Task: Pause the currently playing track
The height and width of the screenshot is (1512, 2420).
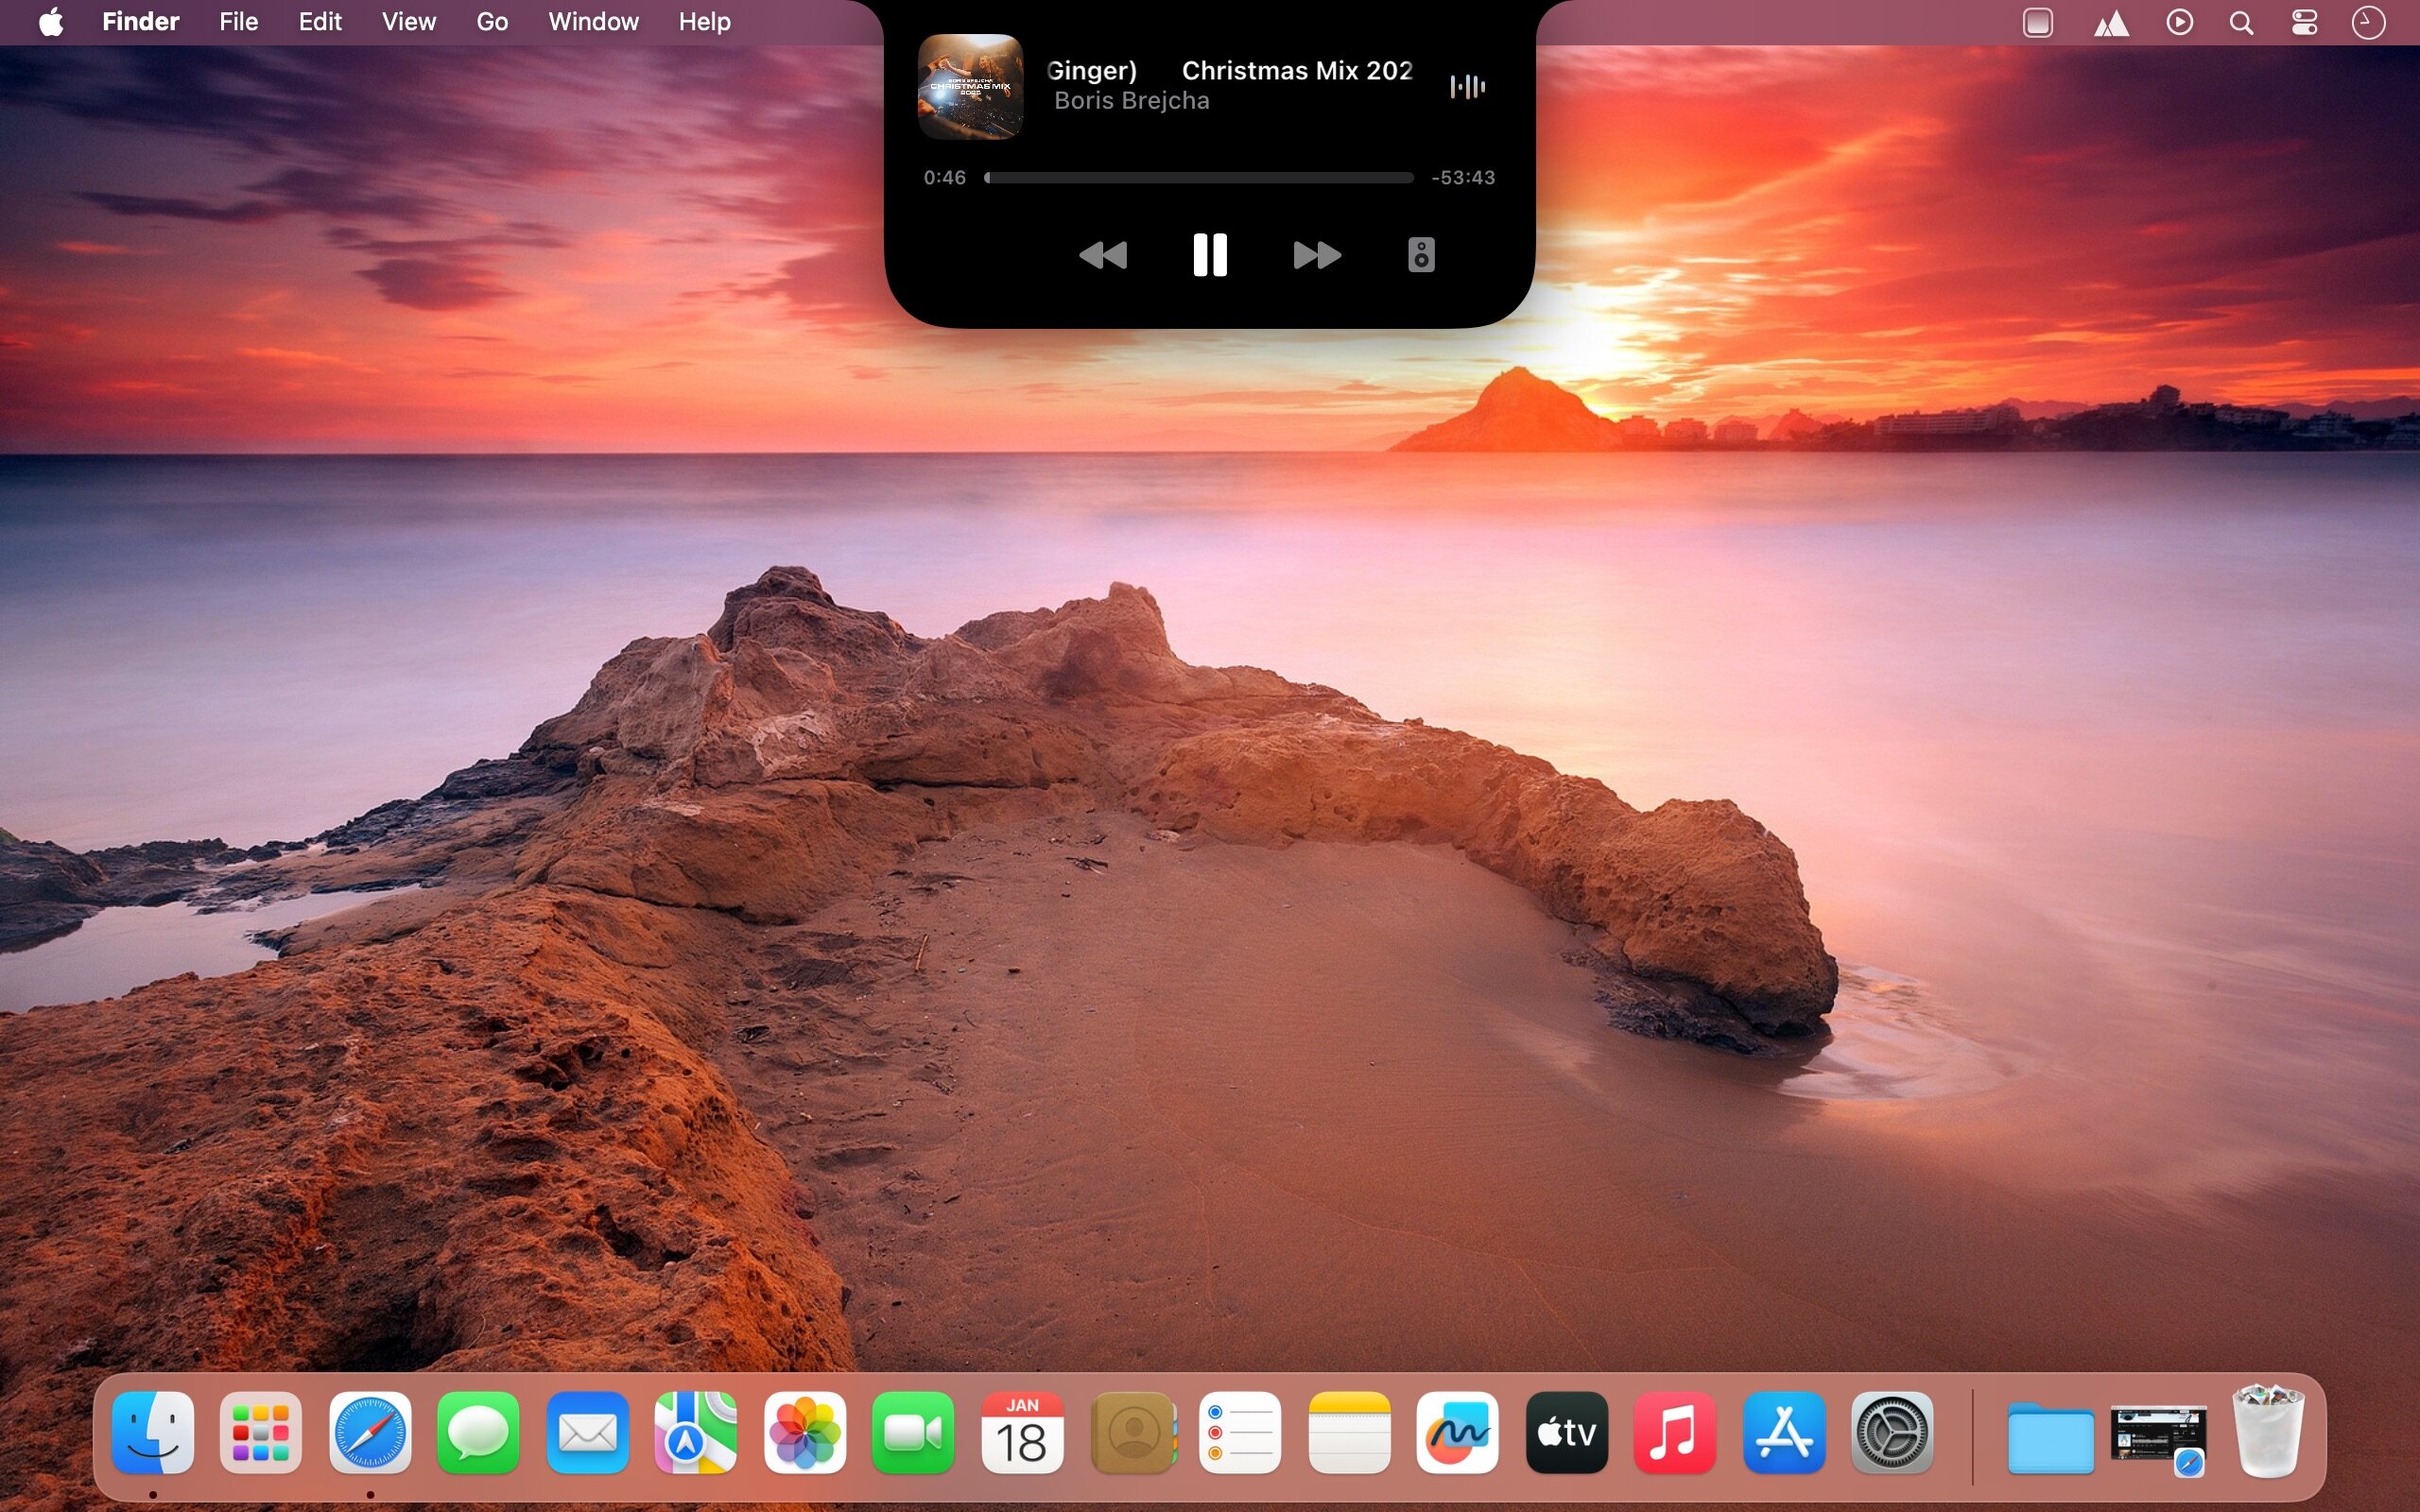Action: coord(1209,255)
